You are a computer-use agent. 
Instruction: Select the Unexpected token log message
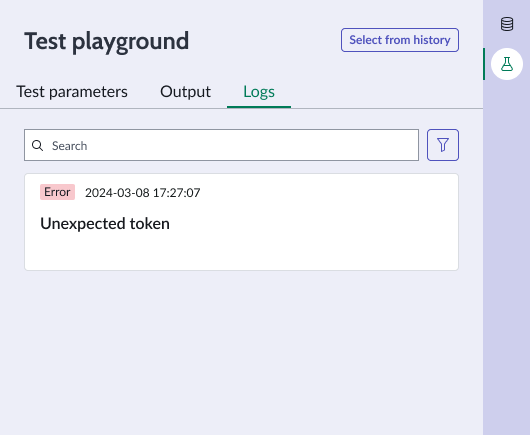pos(105,224)
